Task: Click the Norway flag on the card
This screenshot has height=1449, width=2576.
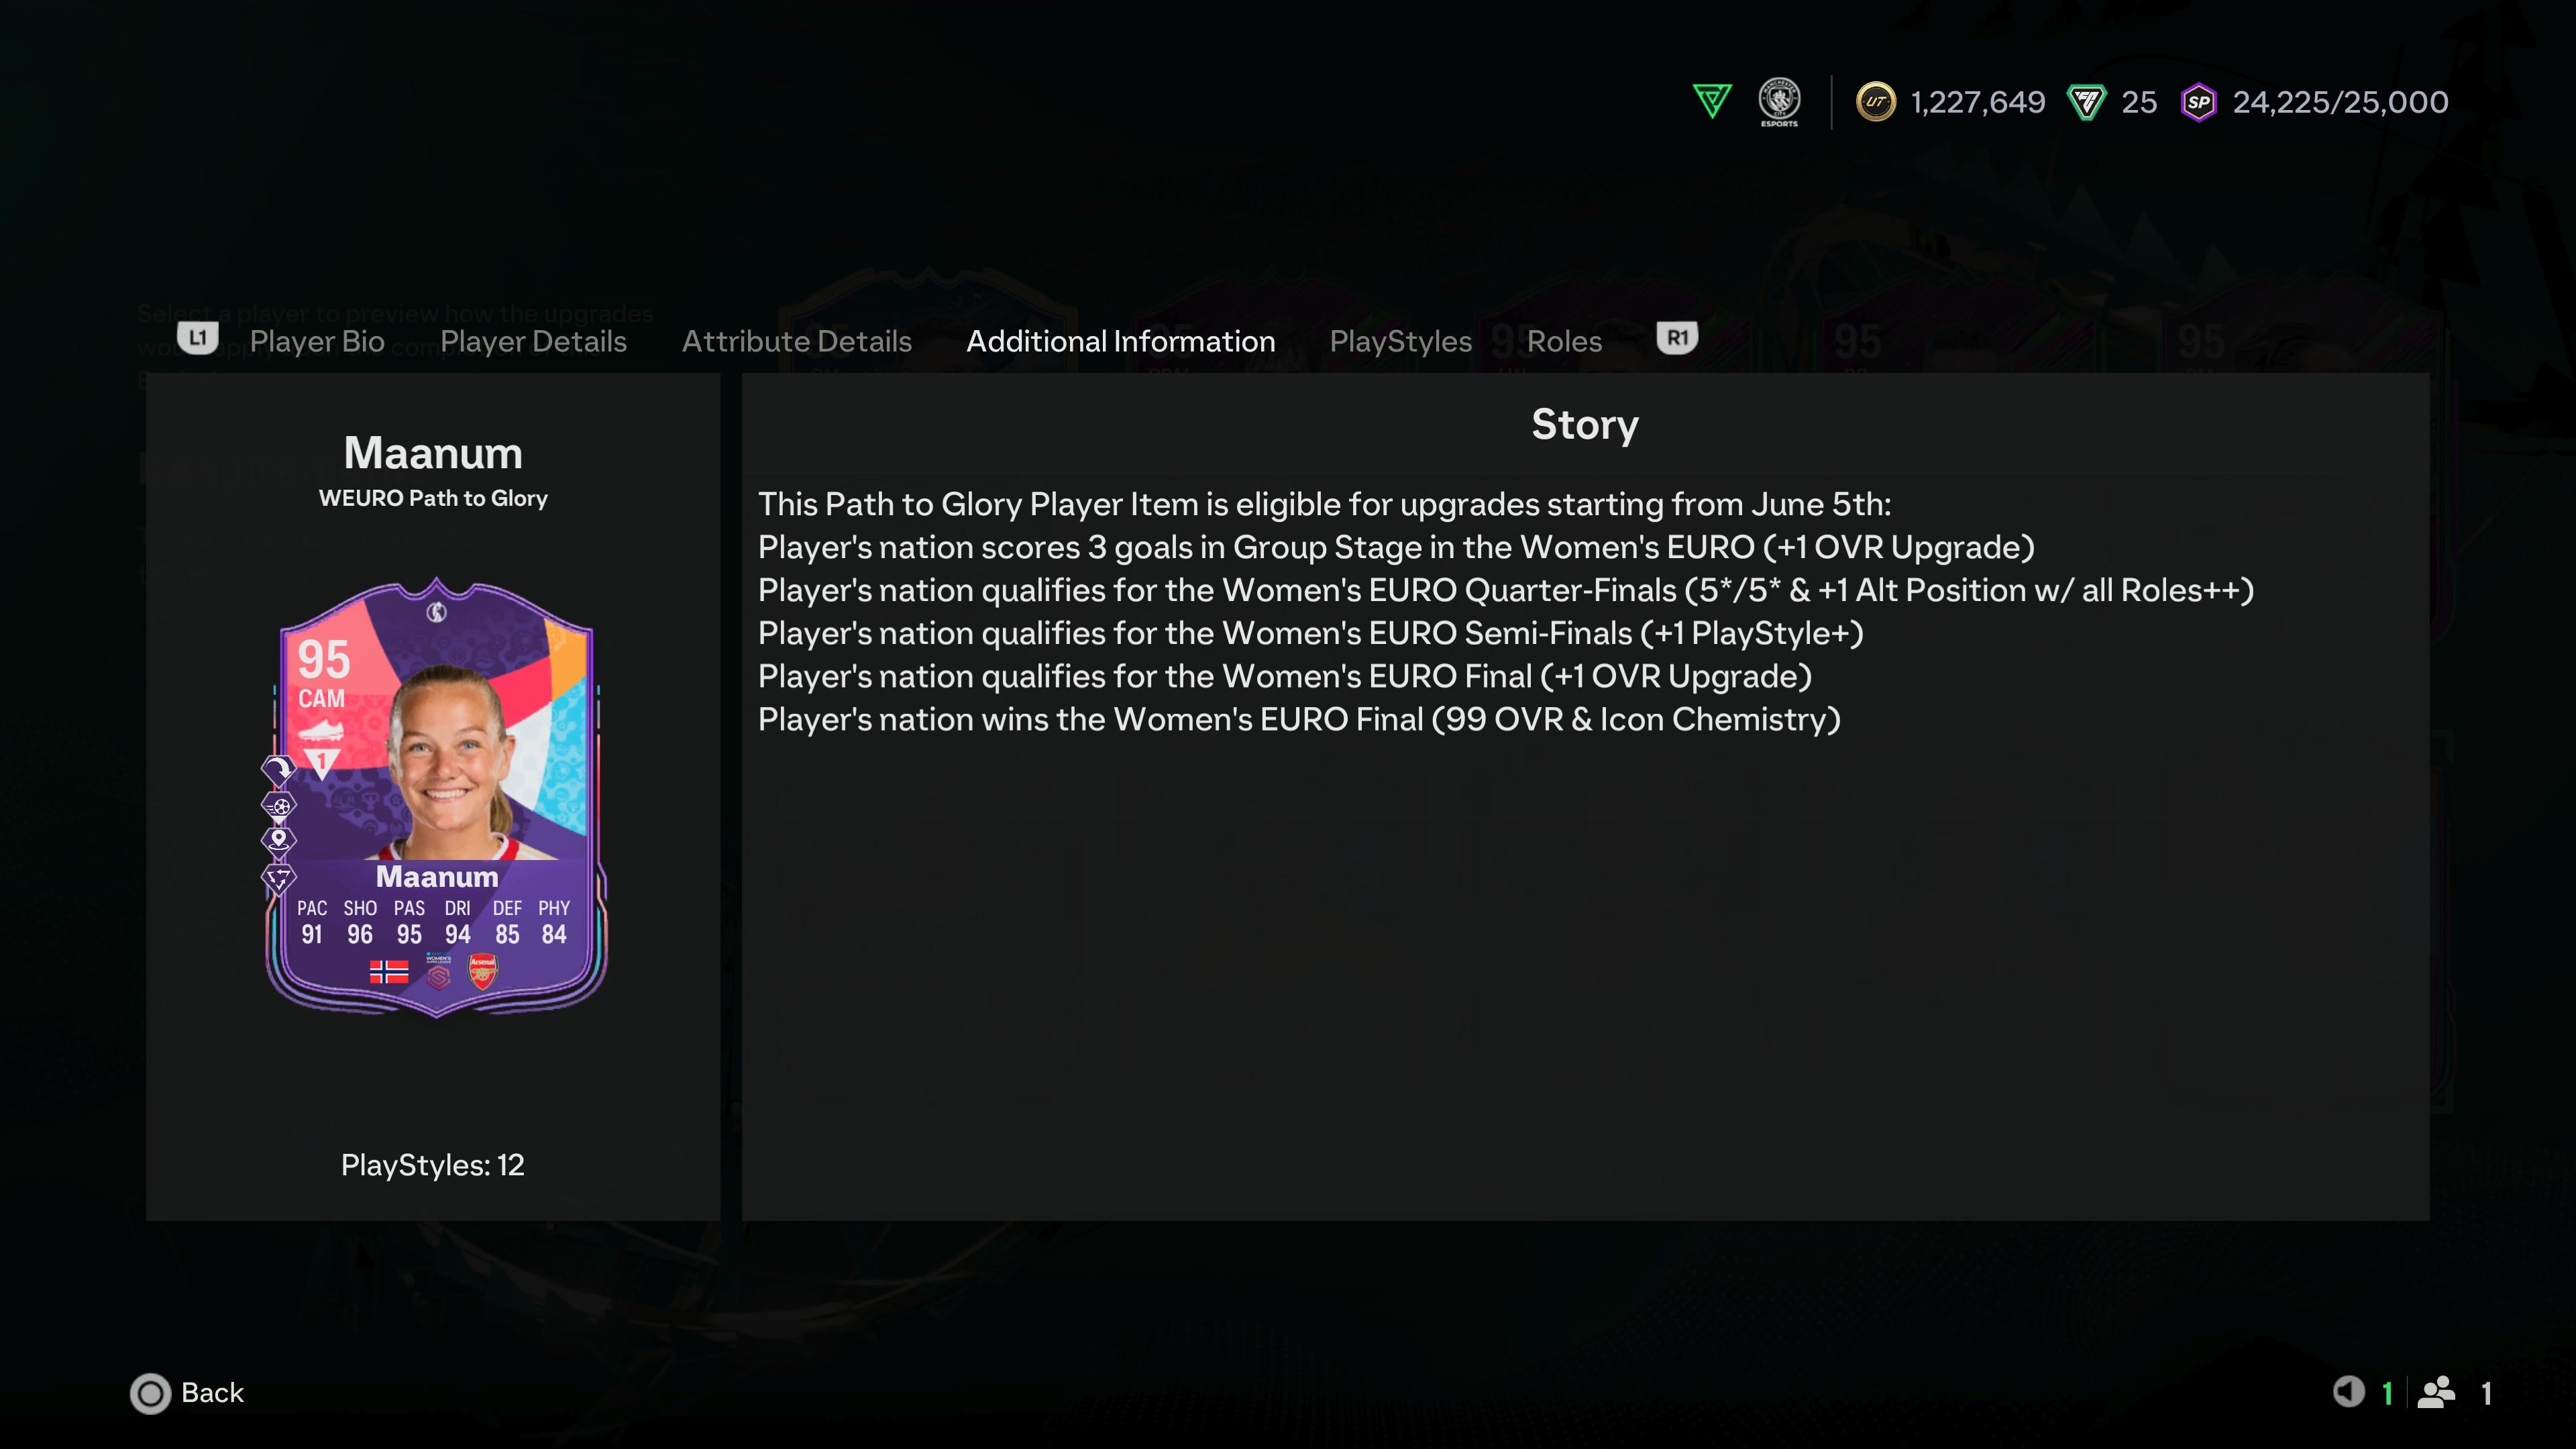Action: 389,972
